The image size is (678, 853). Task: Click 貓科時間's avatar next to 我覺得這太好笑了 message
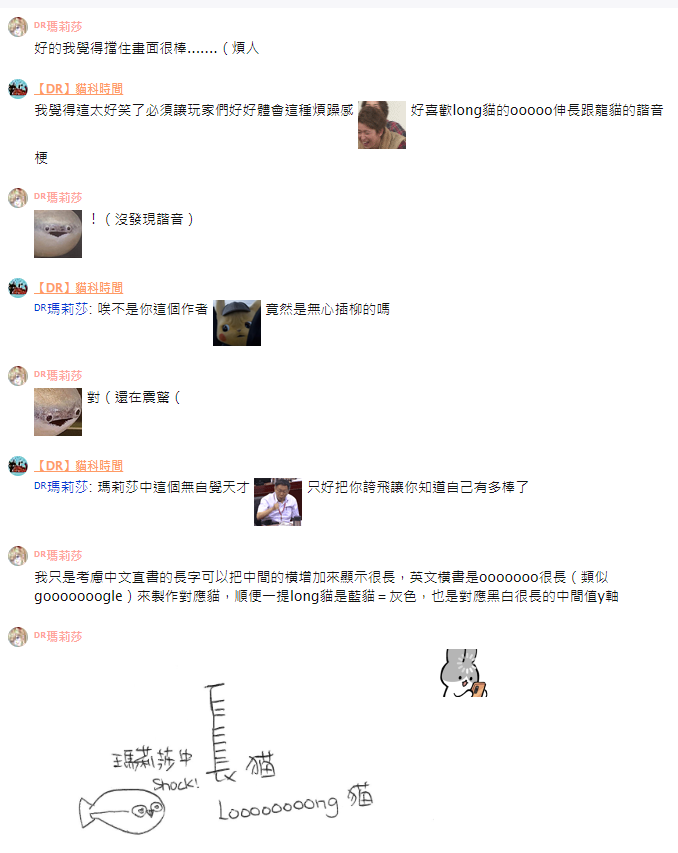[18, 89]
